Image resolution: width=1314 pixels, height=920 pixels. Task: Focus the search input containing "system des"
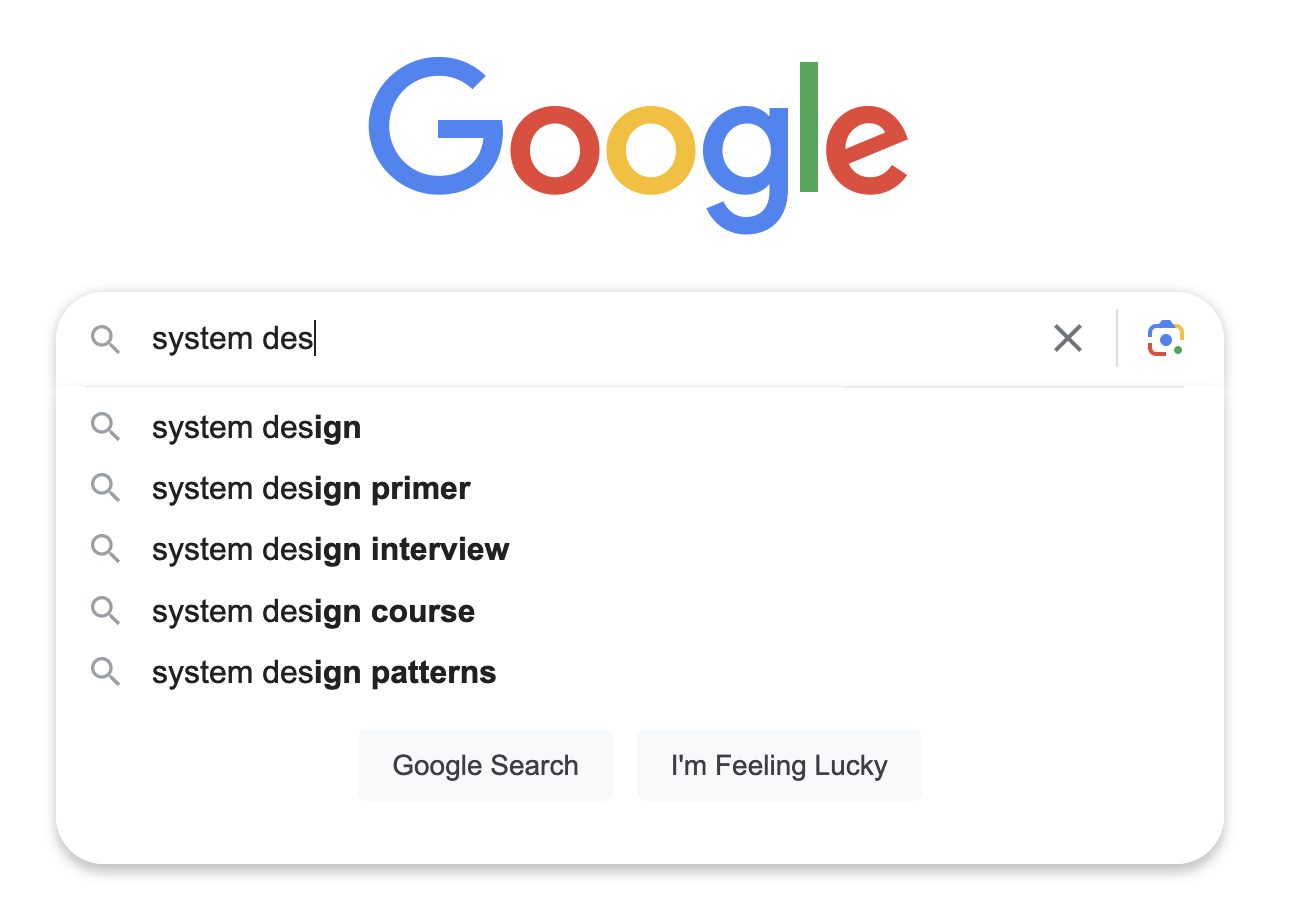click(x=590, y=339)
